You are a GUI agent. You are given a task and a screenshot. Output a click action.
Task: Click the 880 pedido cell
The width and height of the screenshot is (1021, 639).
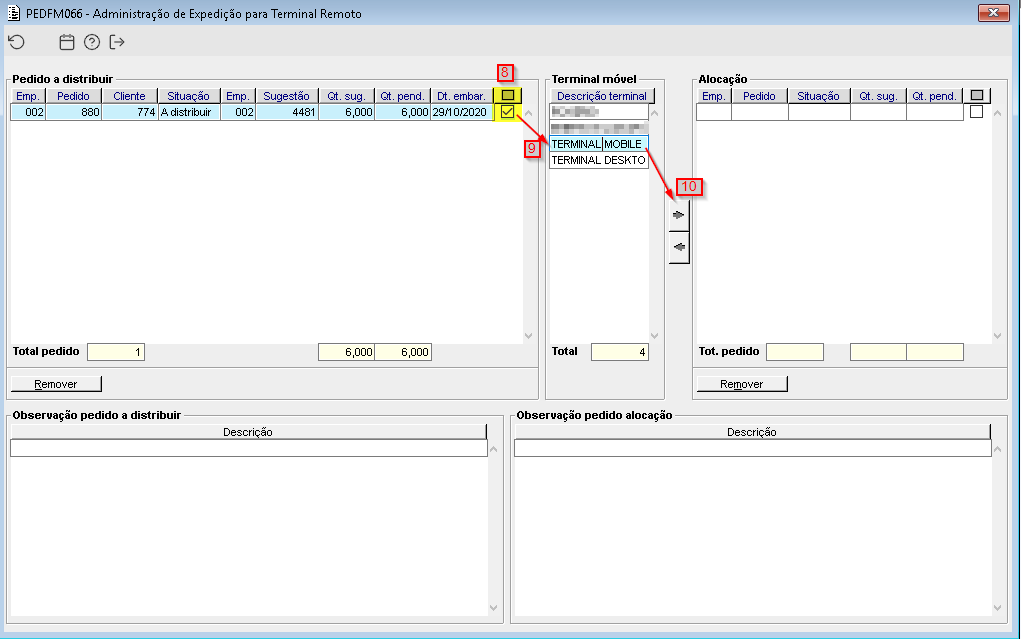click(74, 112)
